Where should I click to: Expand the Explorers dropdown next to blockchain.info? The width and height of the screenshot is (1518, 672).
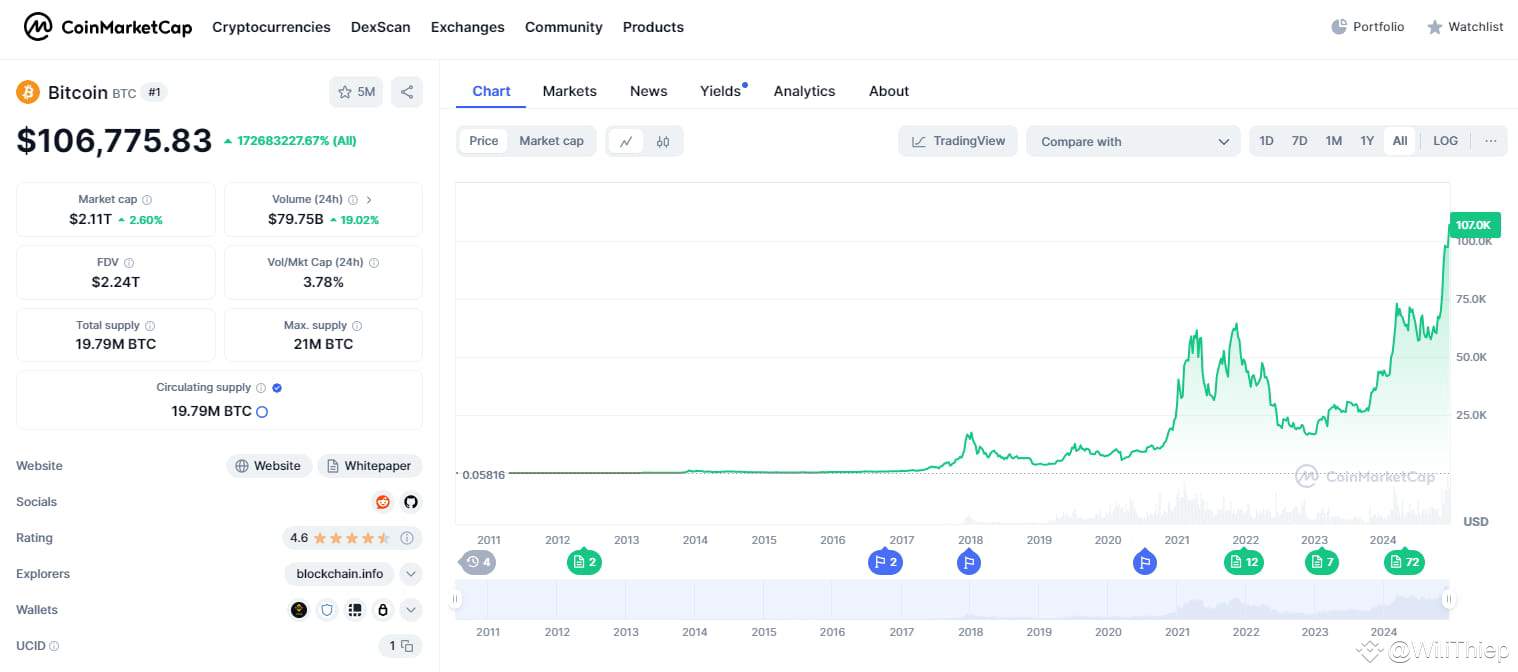(410, 574)
